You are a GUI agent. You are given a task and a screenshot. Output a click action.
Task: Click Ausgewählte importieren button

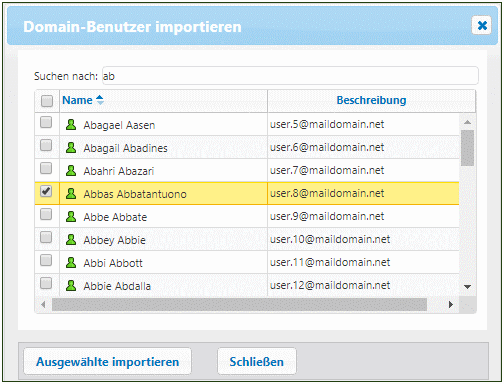pos(107,362)
